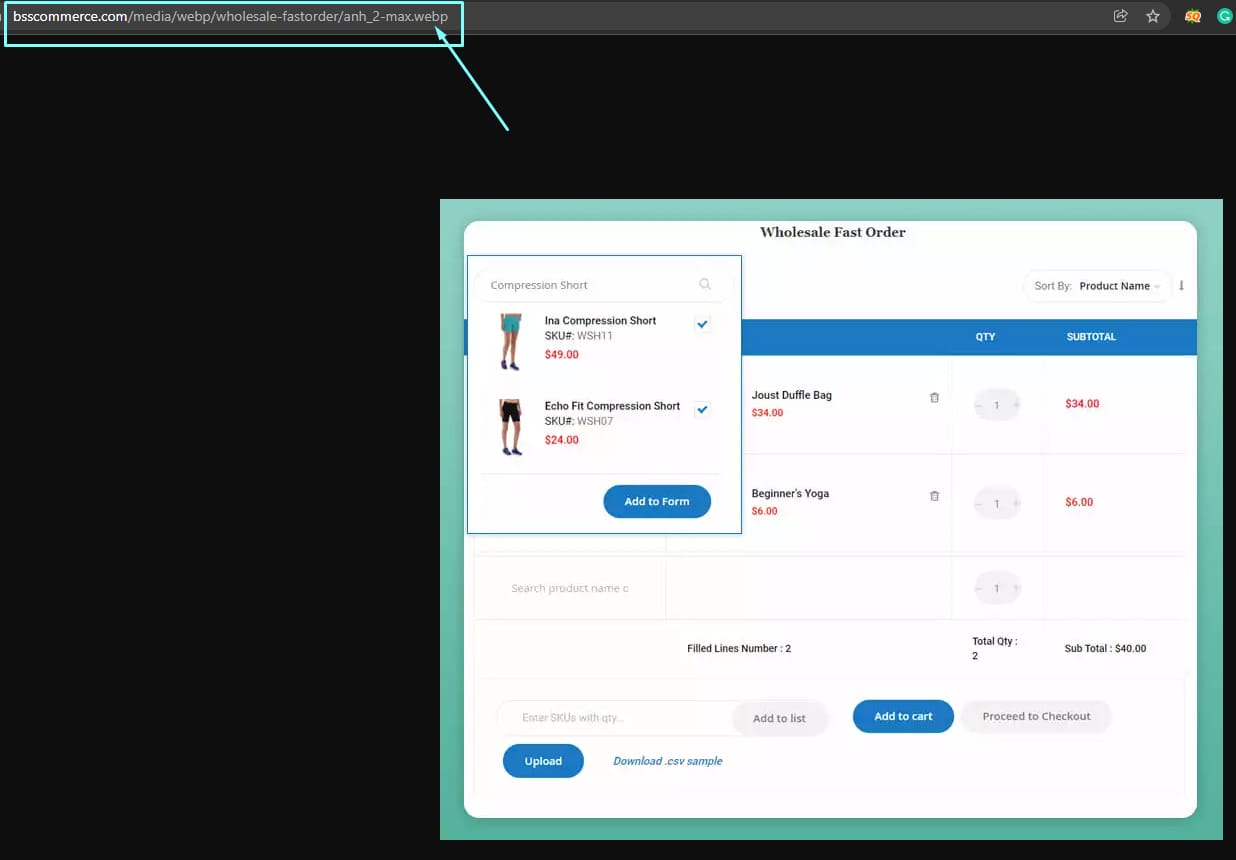The image size is (1236, 860).
Task: Click the SQ browser extension icon
Action: pos(1192,16)
